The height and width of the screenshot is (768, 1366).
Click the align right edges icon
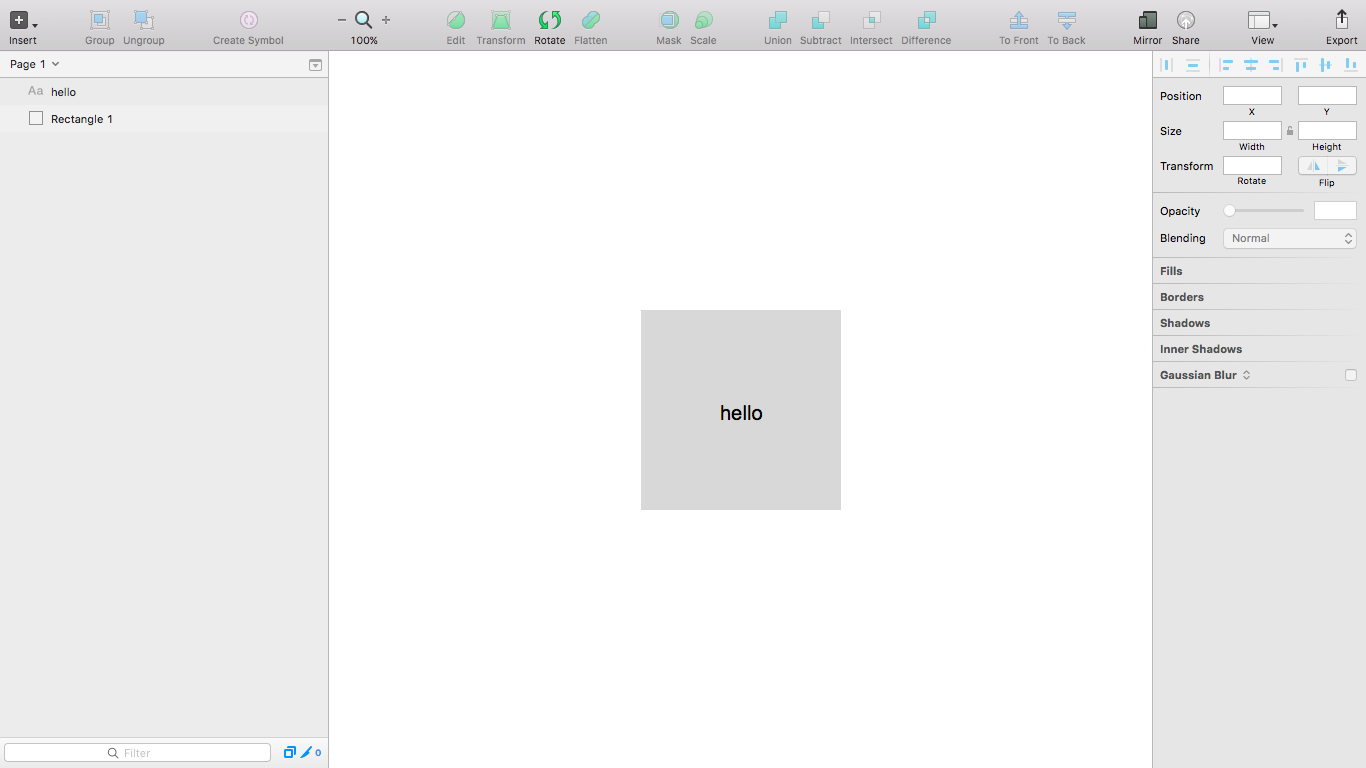click(x=1275, y=65)
